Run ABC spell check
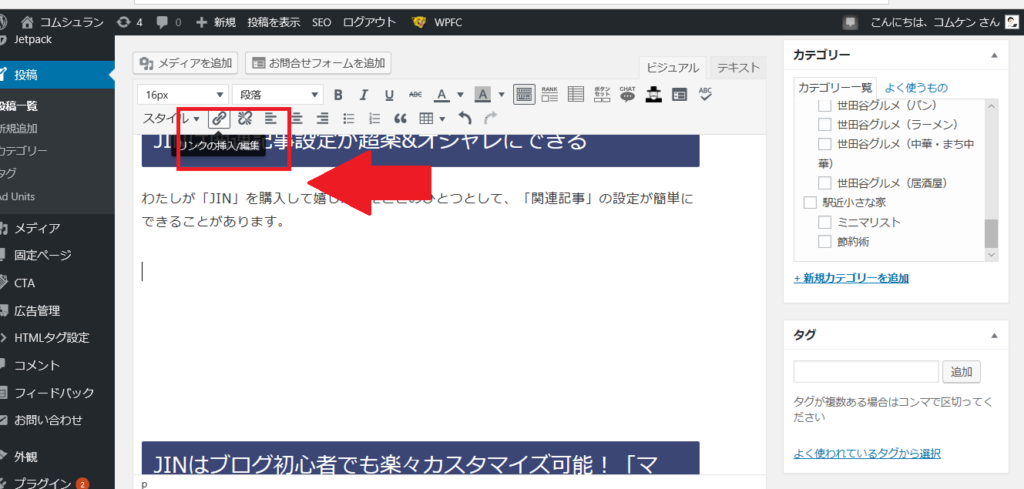 click(705, 95)
